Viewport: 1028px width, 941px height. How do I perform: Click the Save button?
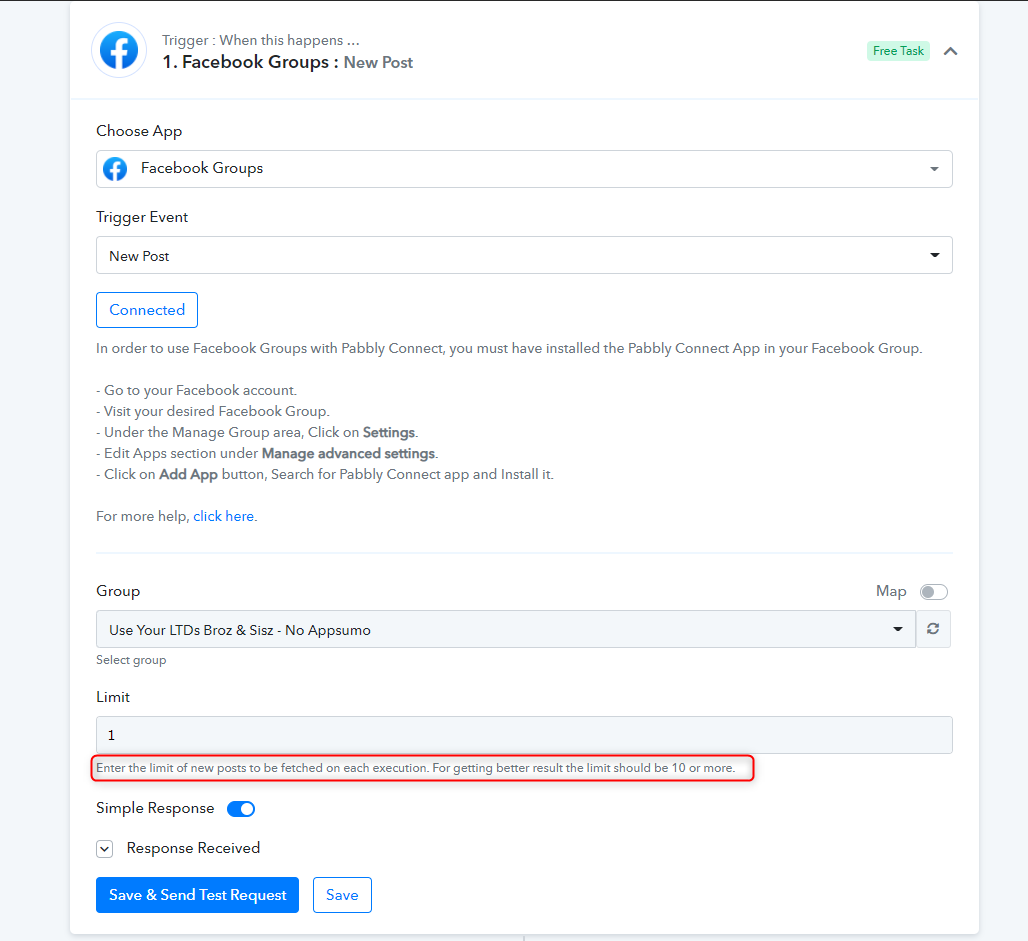click(342, 895)
